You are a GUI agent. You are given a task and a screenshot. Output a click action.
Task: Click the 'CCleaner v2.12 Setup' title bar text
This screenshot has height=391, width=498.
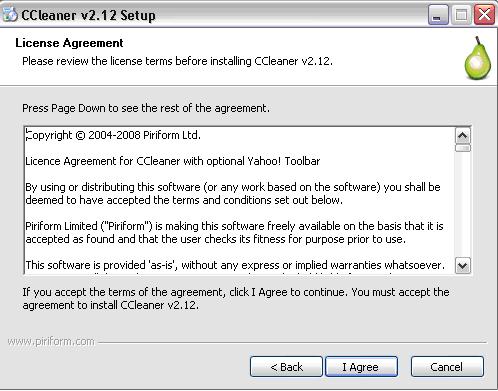click(88, 15)
